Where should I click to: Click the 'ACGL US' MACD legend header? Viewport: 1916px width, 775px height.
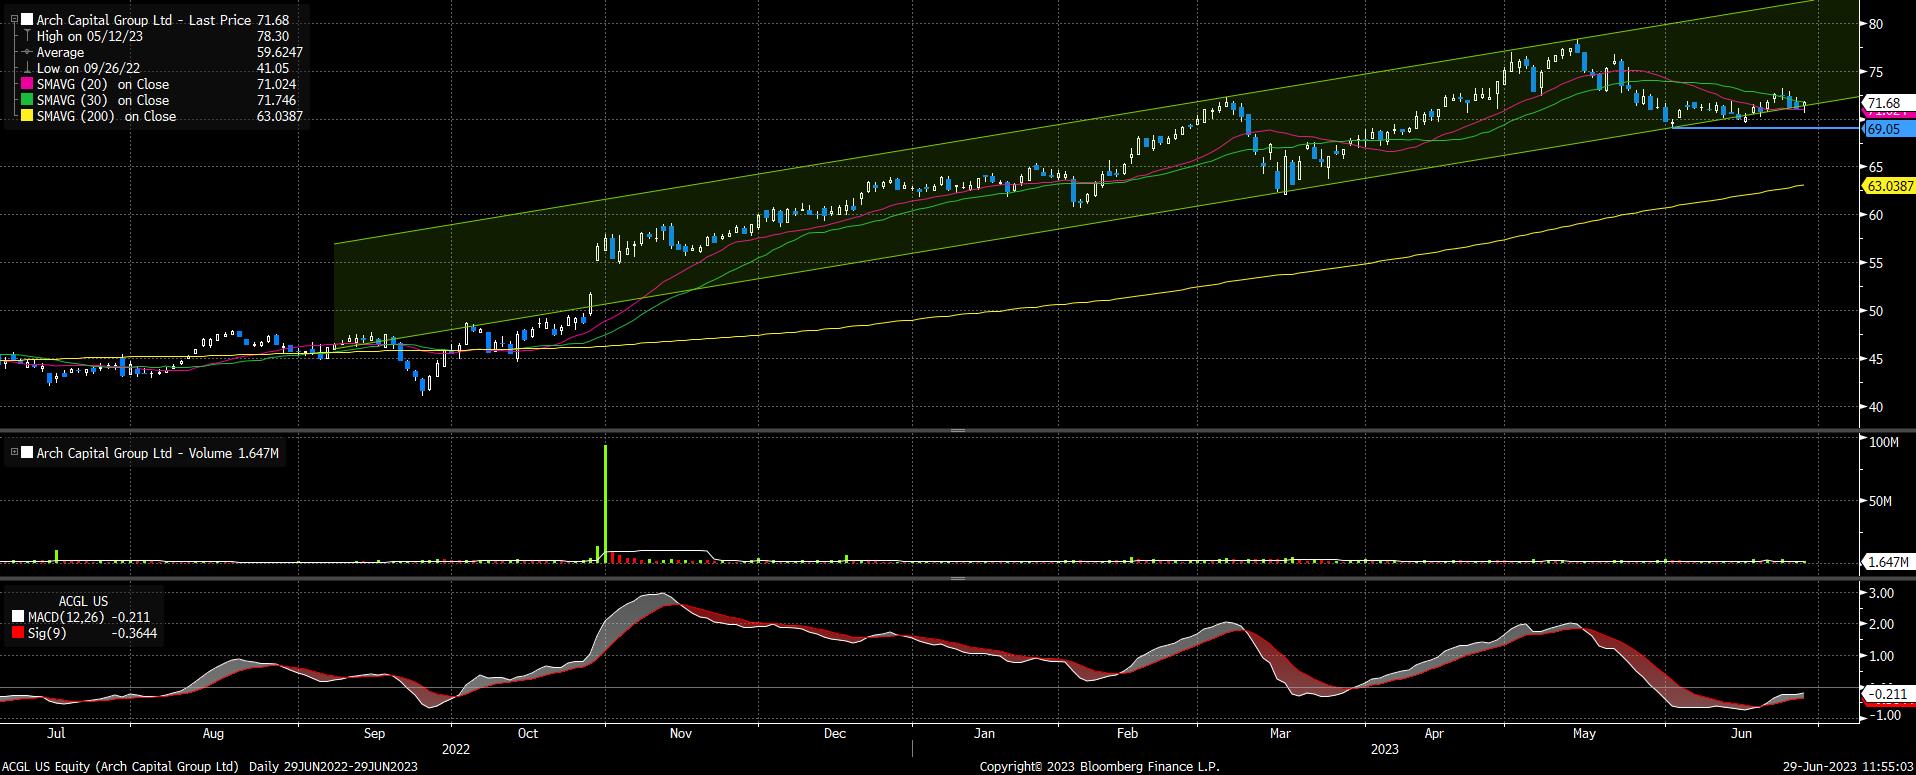click(84, 601)
